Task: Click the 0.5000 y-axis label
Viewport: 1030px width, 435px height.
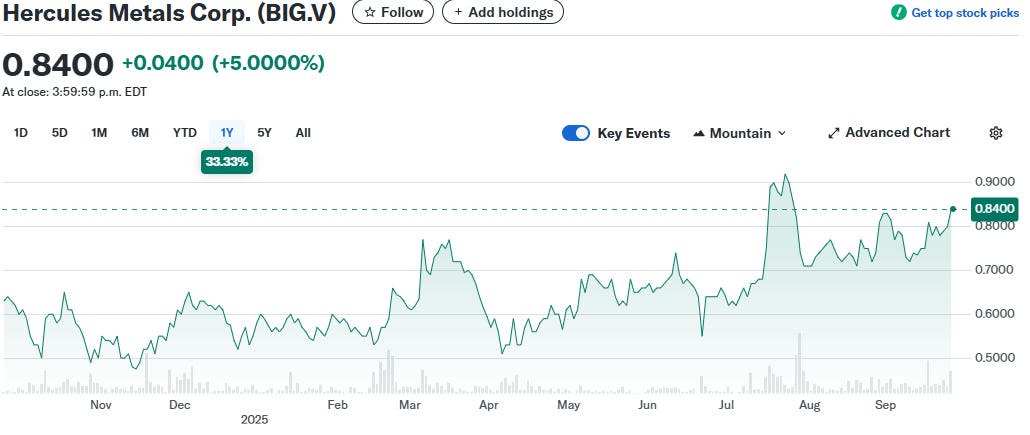Action: pos(993,358)
